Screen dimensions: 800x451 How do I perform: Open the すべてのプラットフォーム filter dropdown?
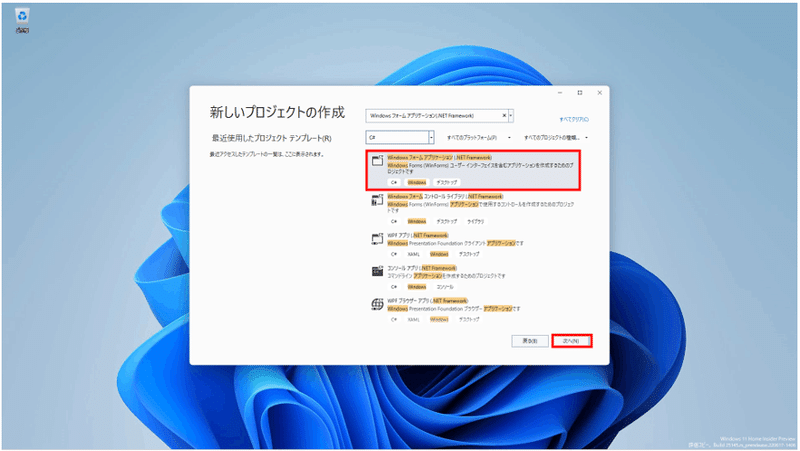479,138
